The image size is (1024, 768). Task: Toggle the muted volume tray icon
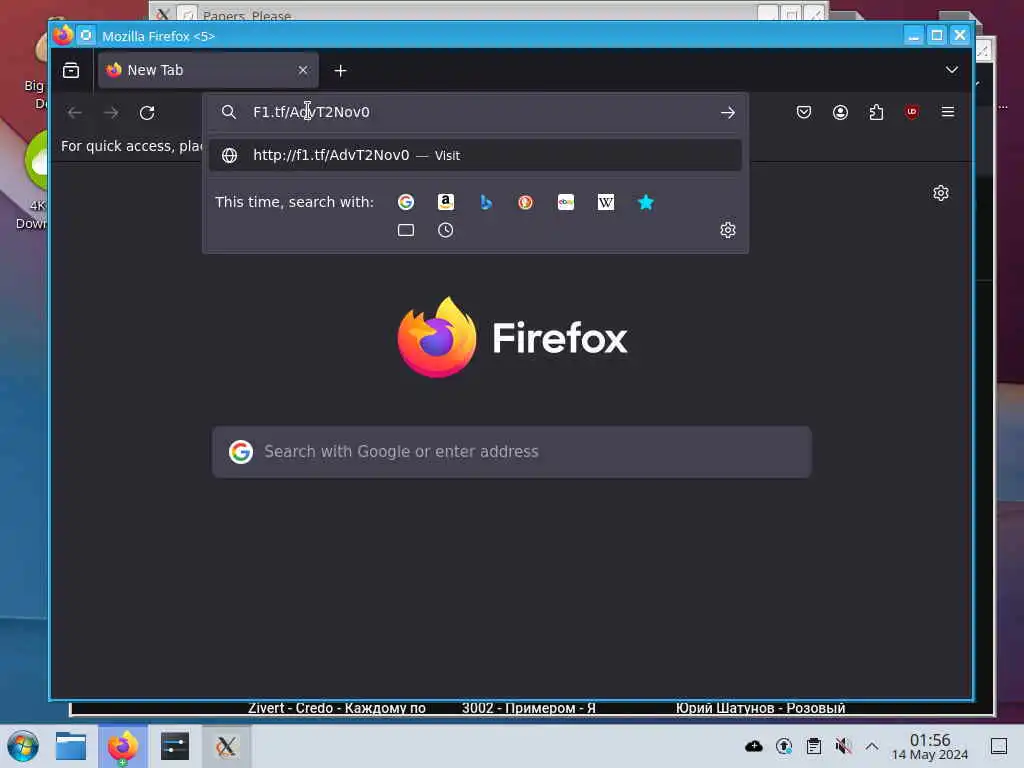pos(843,746)
